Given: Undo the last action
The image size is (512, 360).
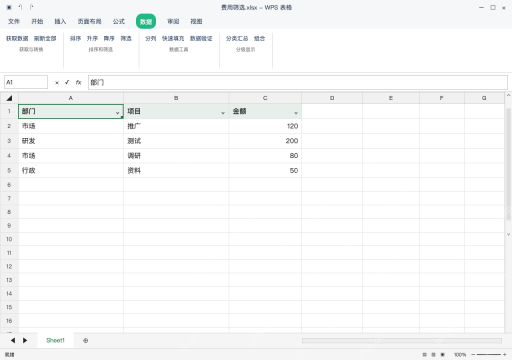Looking at the screenshot, I should pos(20,7).
